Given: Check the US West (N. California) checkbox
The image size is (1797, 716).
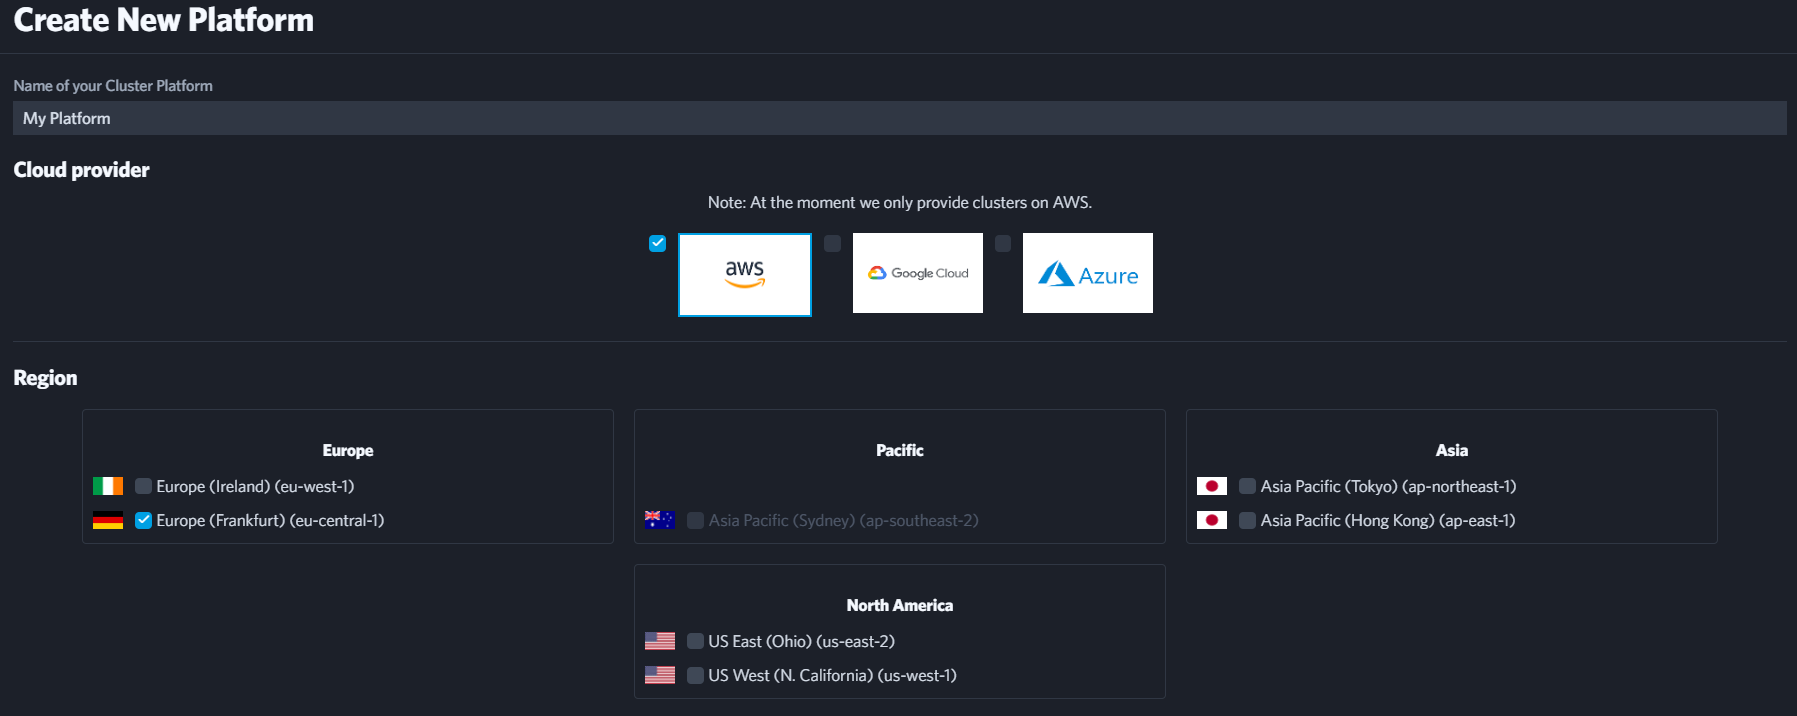Looking at the screenshot, I should pos(695,675).
